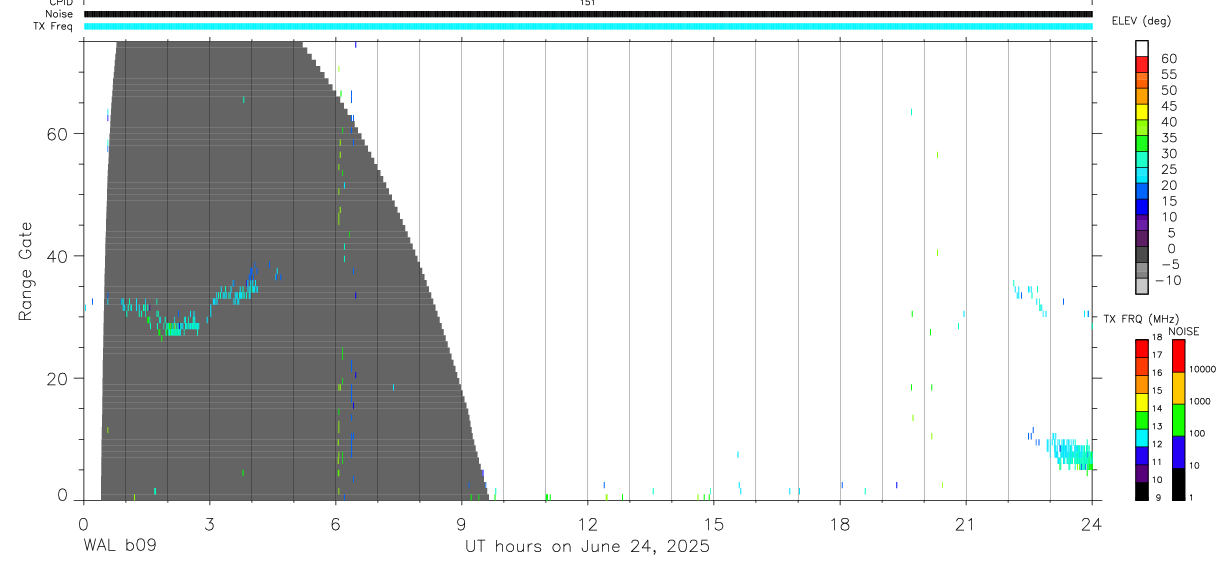The height and width of the screenshot is (567, 1228).
Task: Click the 'NOISE' legend title
Action: coord(1183,331)
